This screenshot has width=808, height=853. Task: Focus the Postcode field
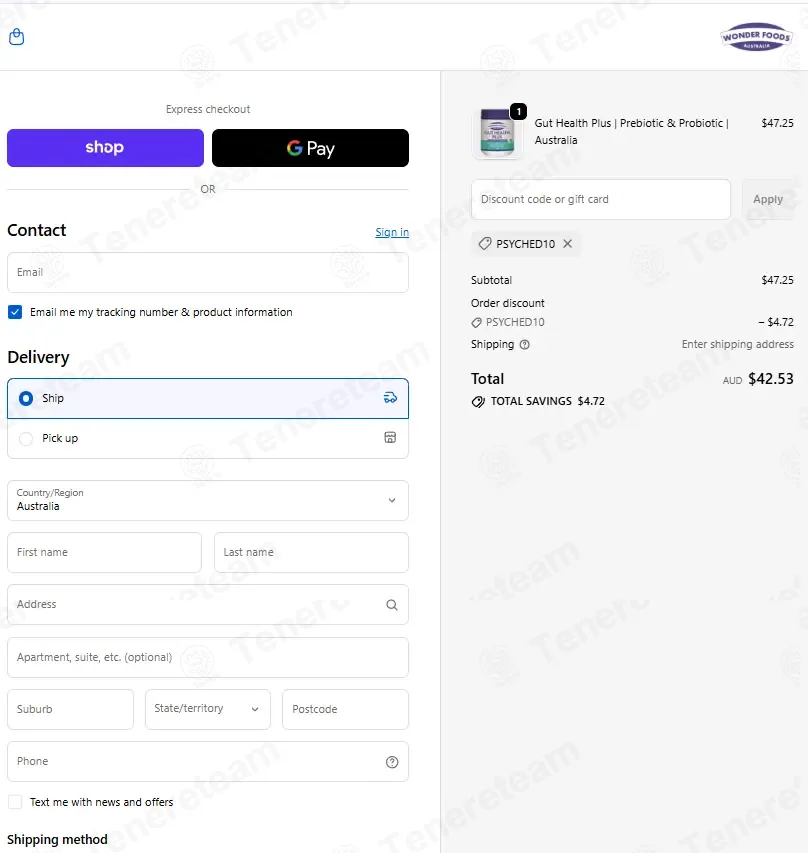[x=346, y=709]
